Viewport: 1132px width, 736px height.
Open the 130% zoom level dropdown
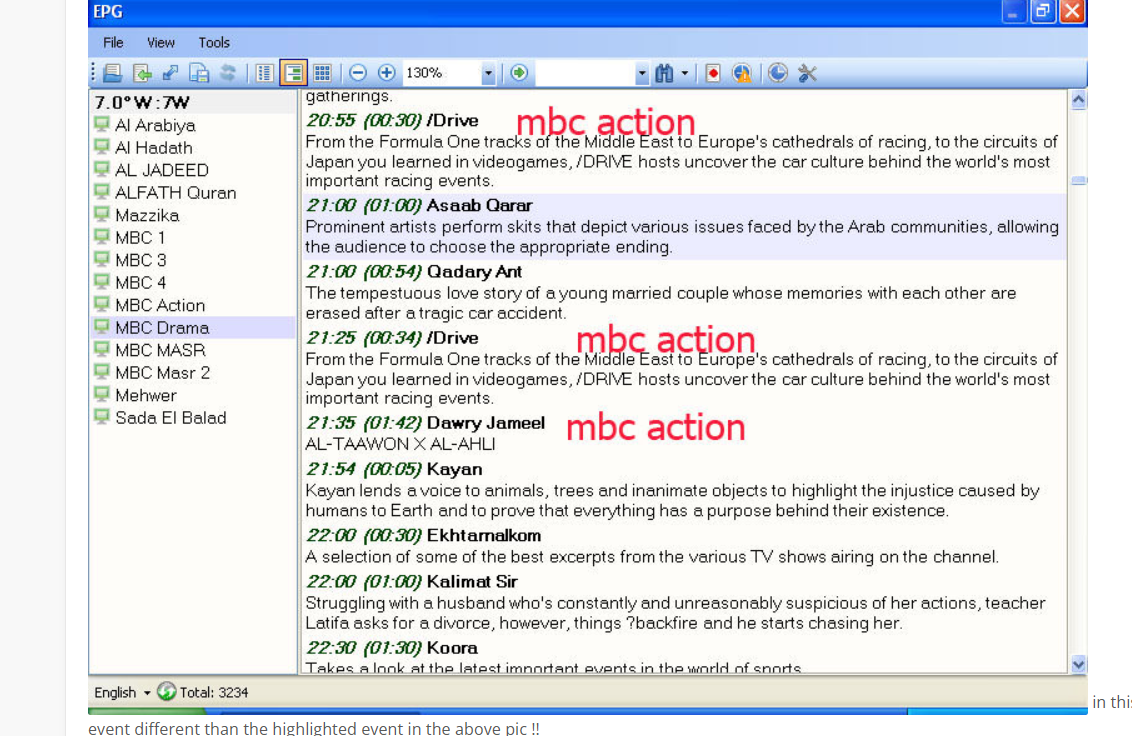(x=488, y=73)
